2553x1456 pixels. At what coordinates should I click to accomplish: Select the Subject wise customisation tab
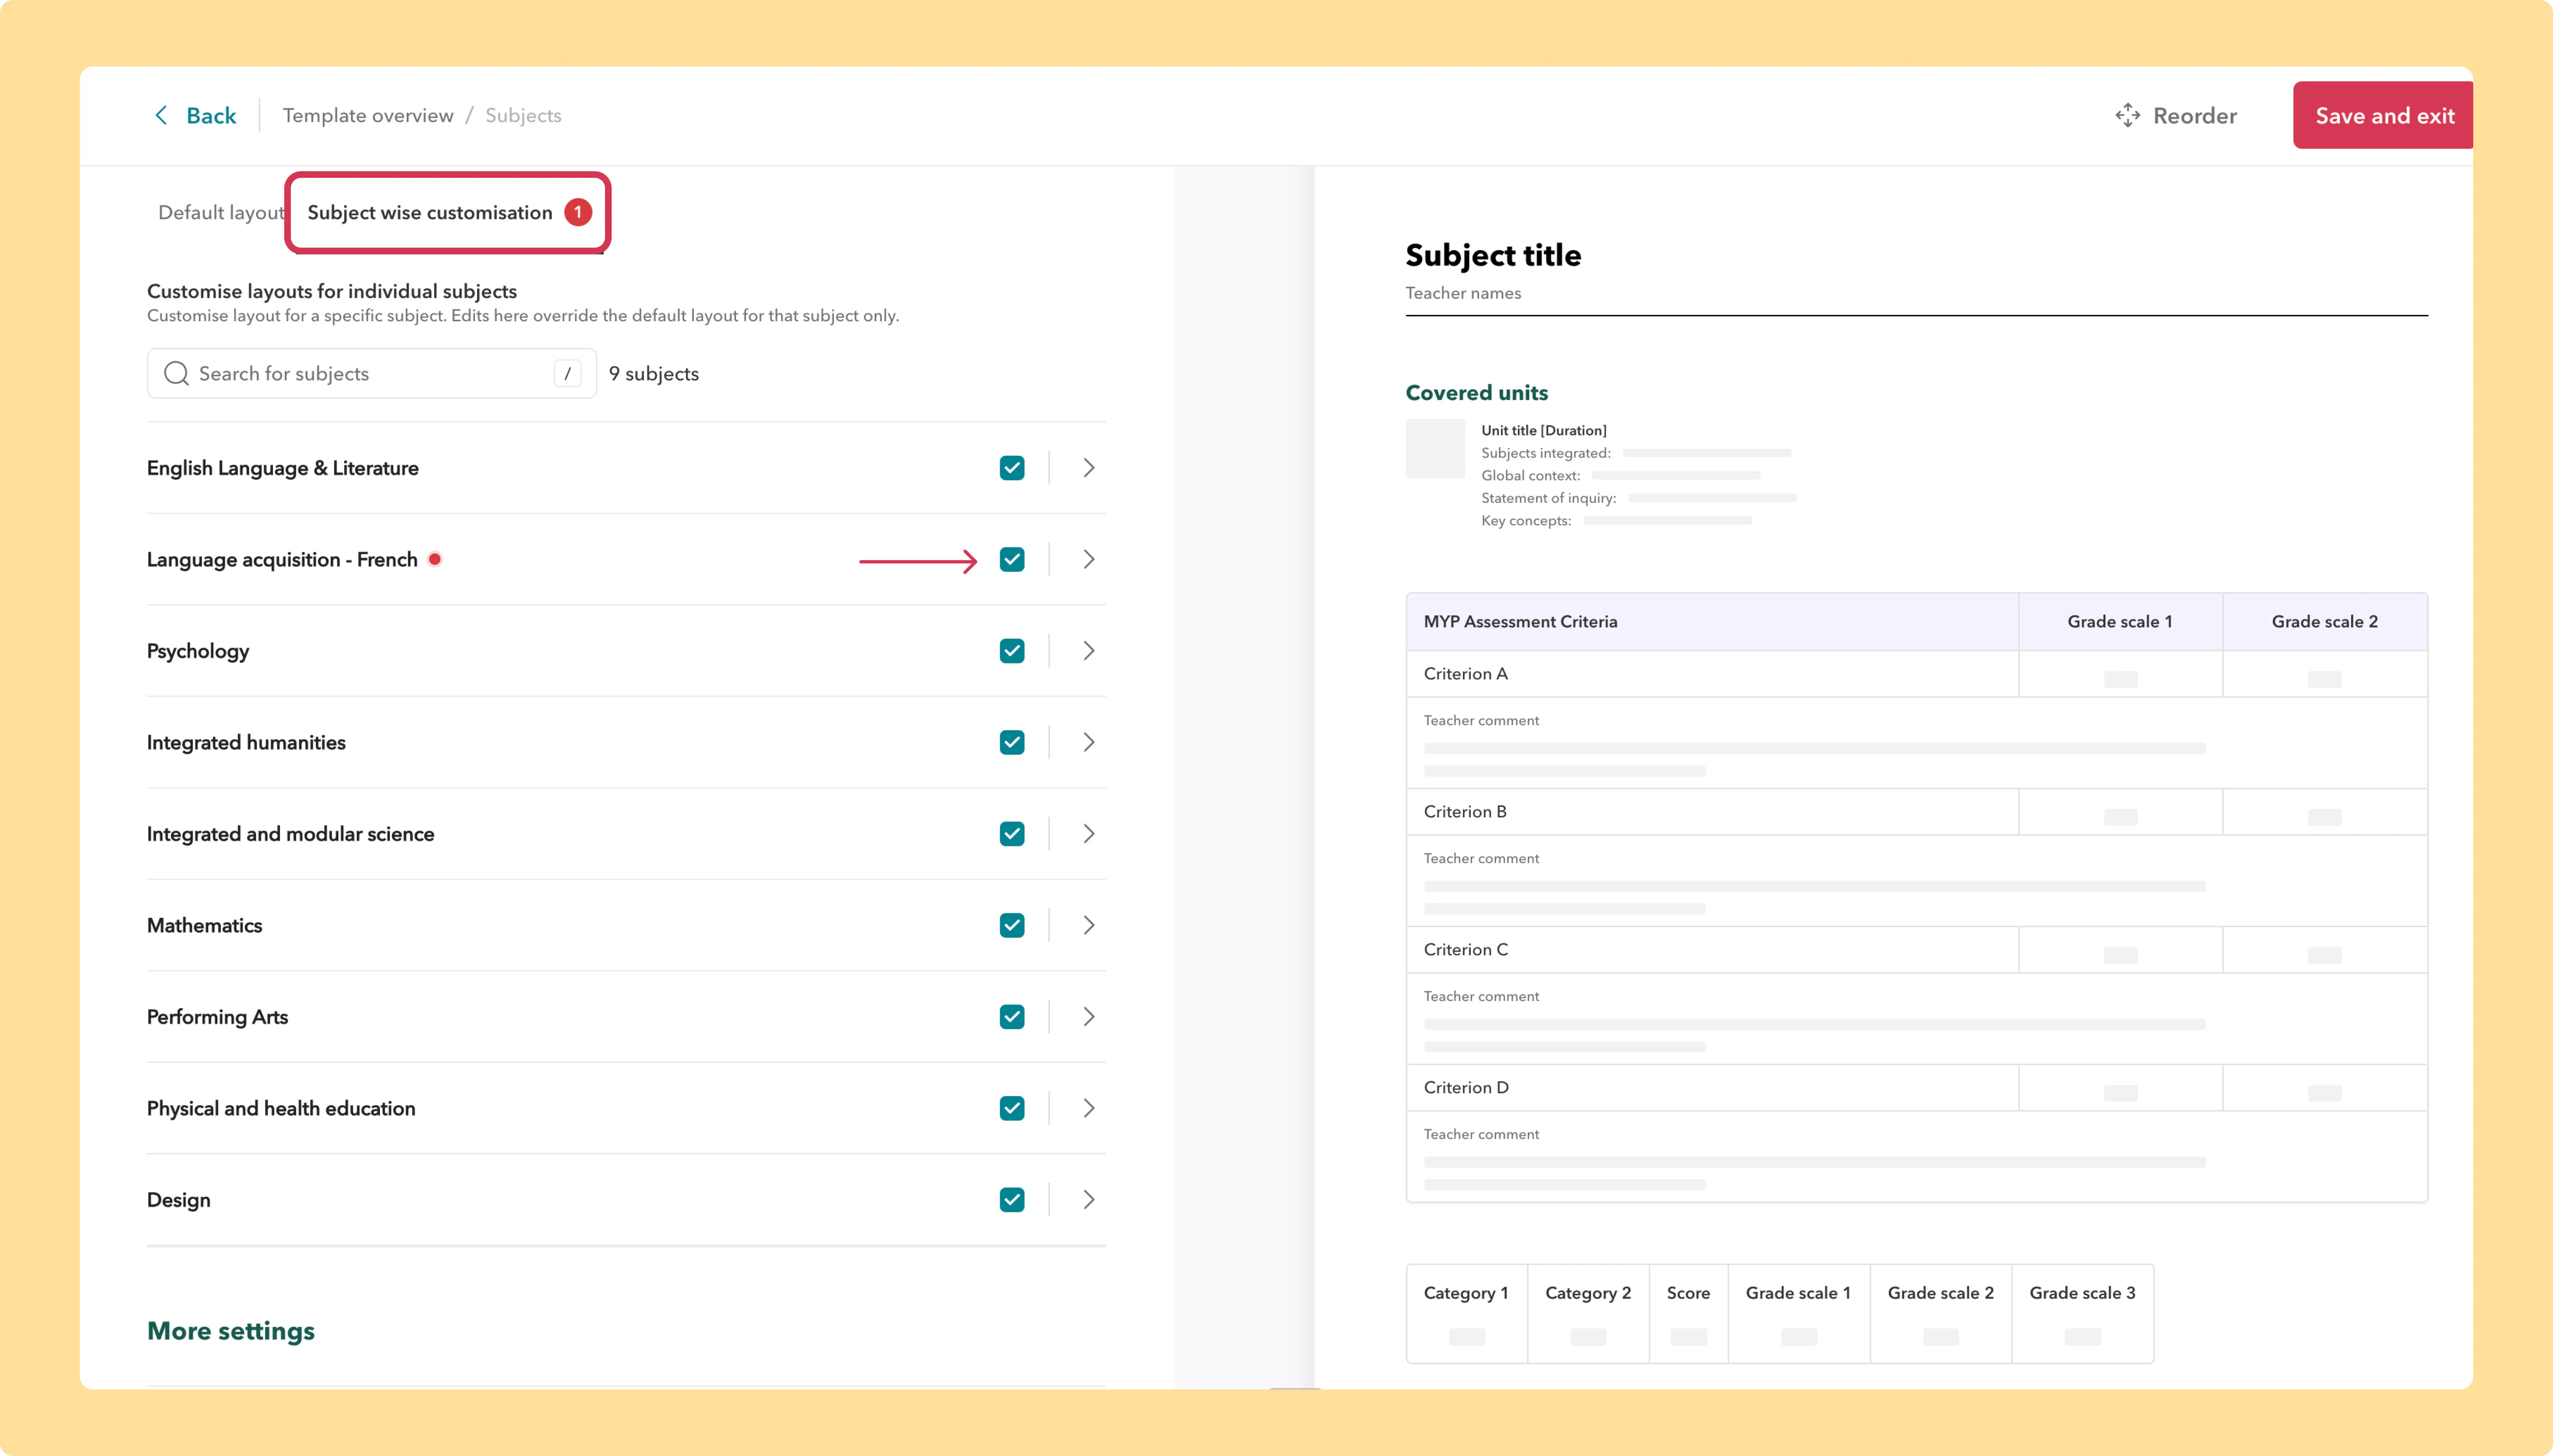448,213
